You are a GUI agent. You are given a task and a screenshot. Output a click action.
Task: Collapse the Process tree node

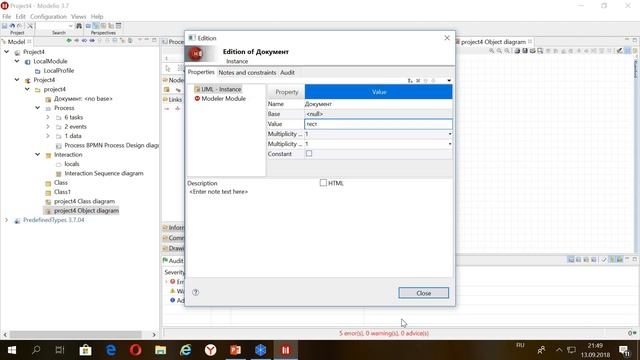(x=38, y=108)
